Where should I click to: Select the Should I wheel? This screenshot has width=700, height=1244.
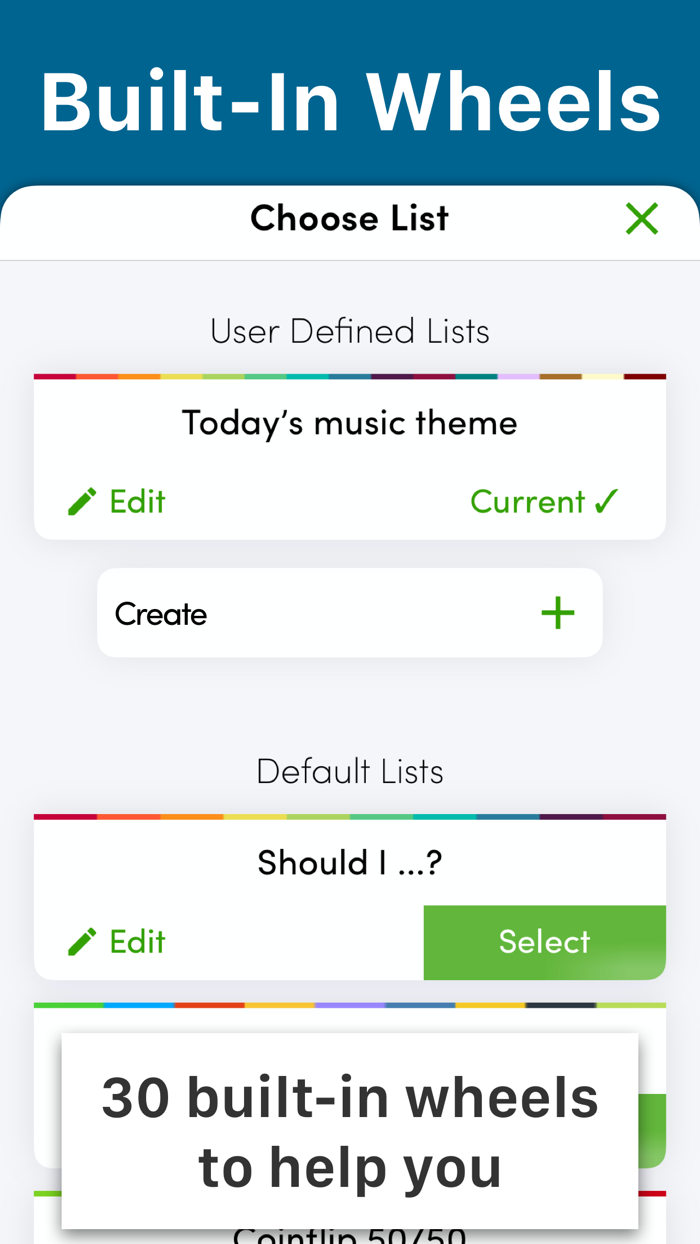pos(544,941)
